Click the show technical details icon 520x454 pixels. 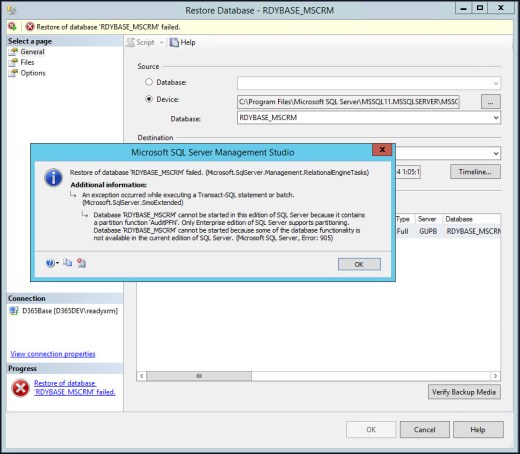click(x=81, y=263)
